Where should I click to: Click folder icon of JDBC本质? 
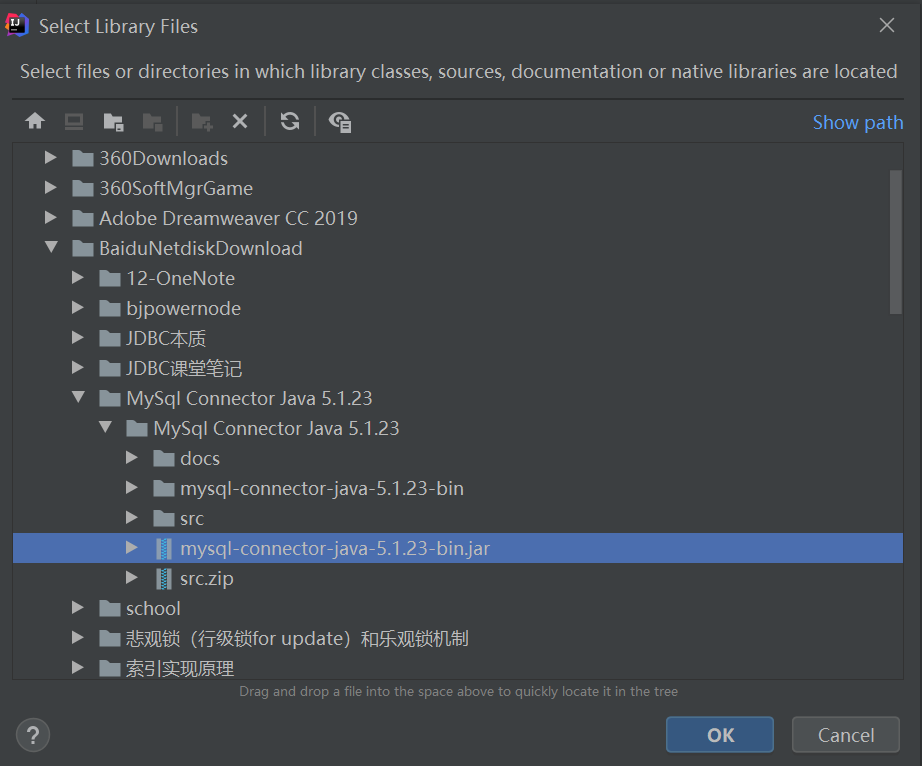109,338
